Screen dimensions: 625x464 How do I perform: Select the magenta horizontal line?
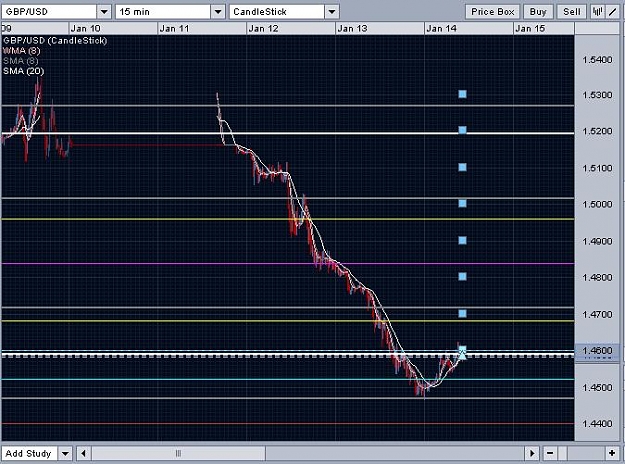coord(288,263)
